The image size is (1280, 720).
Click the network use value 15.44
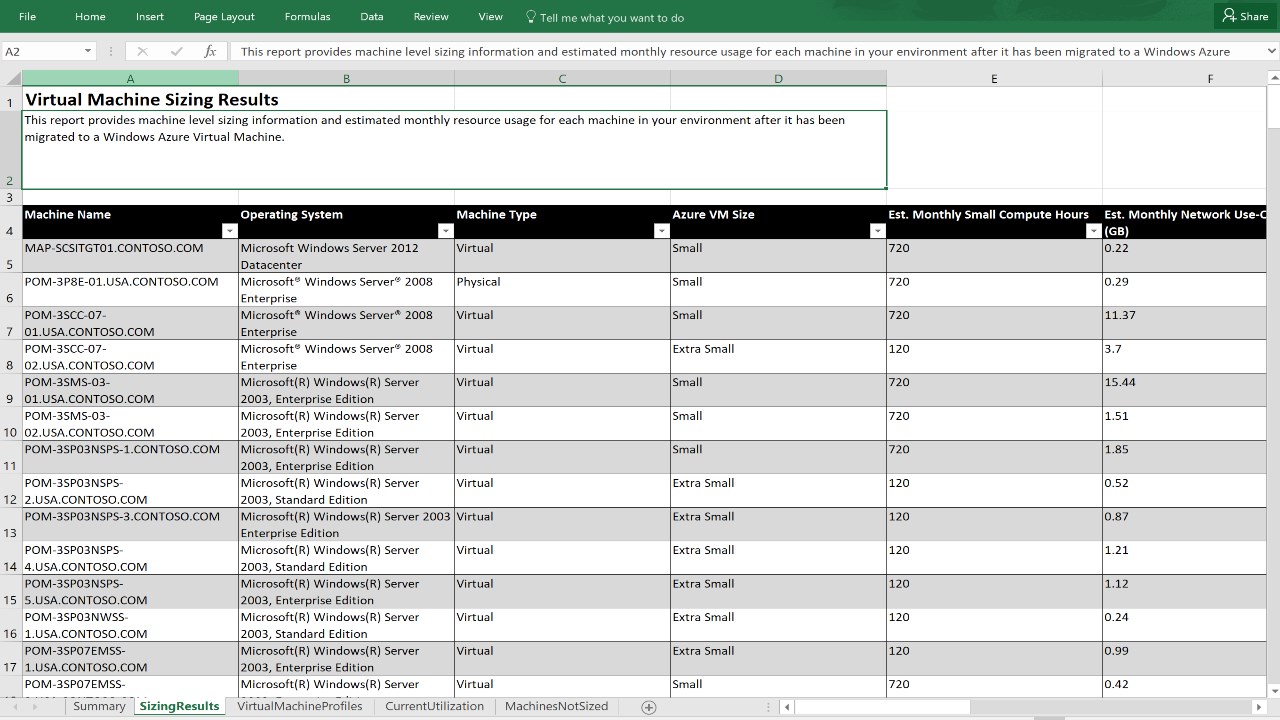coord(1184,390)
